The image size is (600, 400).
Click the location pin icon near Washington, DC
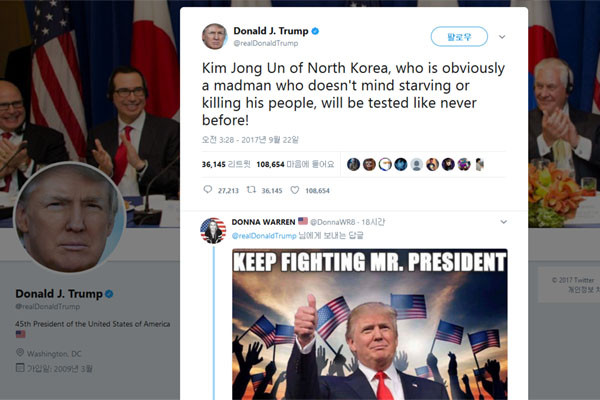tap(20, 353)
